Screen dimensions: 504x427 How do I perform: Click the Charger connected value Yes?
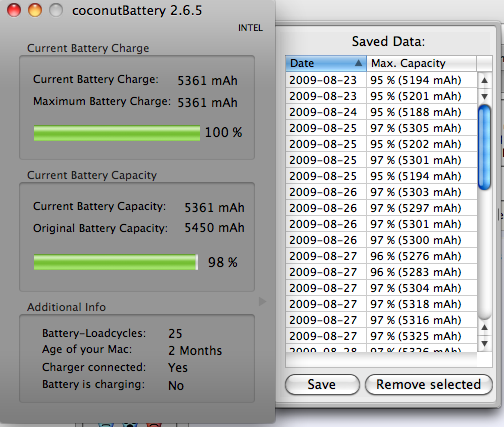tap(178, 368)
